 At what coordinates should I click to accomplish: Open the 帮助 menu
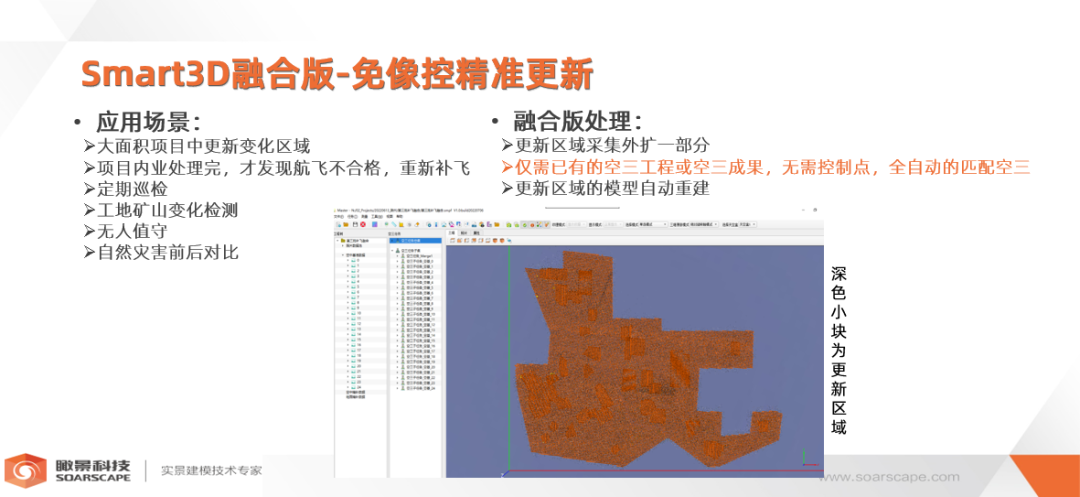pos(399,216)
